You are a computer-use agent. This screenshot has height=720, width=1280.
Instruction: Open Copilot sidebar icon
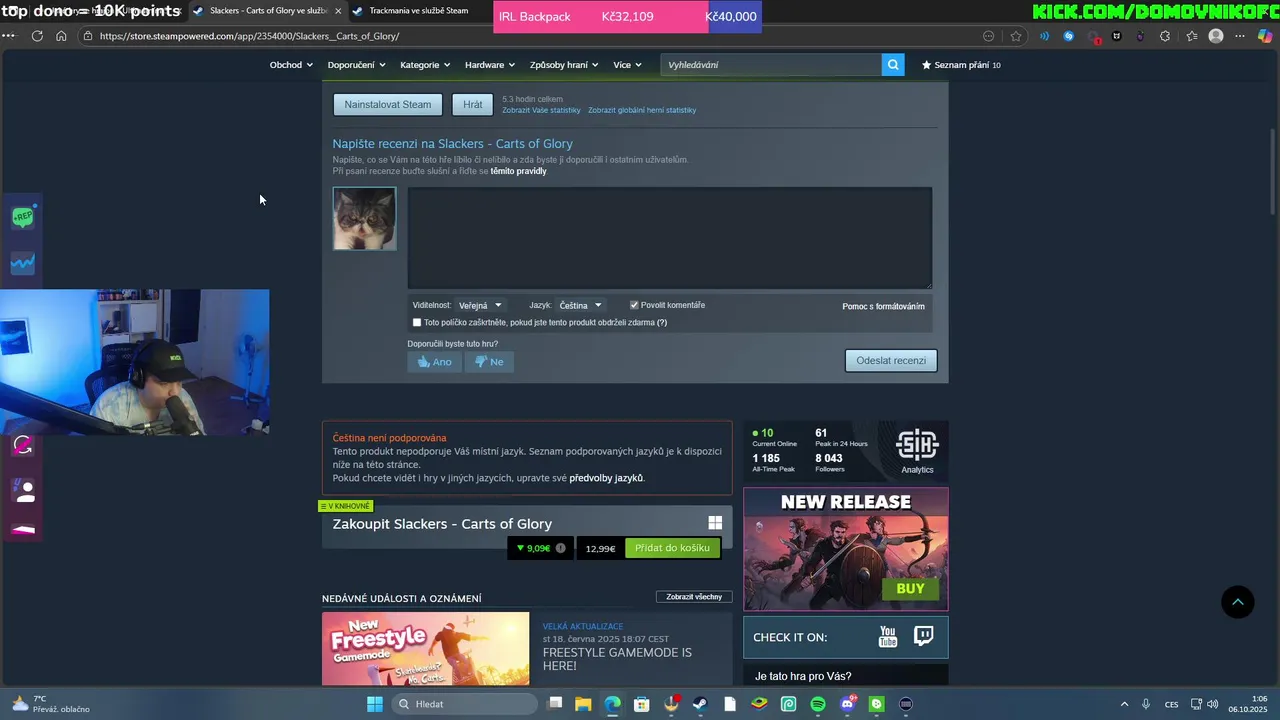(x=1265, y=36)
